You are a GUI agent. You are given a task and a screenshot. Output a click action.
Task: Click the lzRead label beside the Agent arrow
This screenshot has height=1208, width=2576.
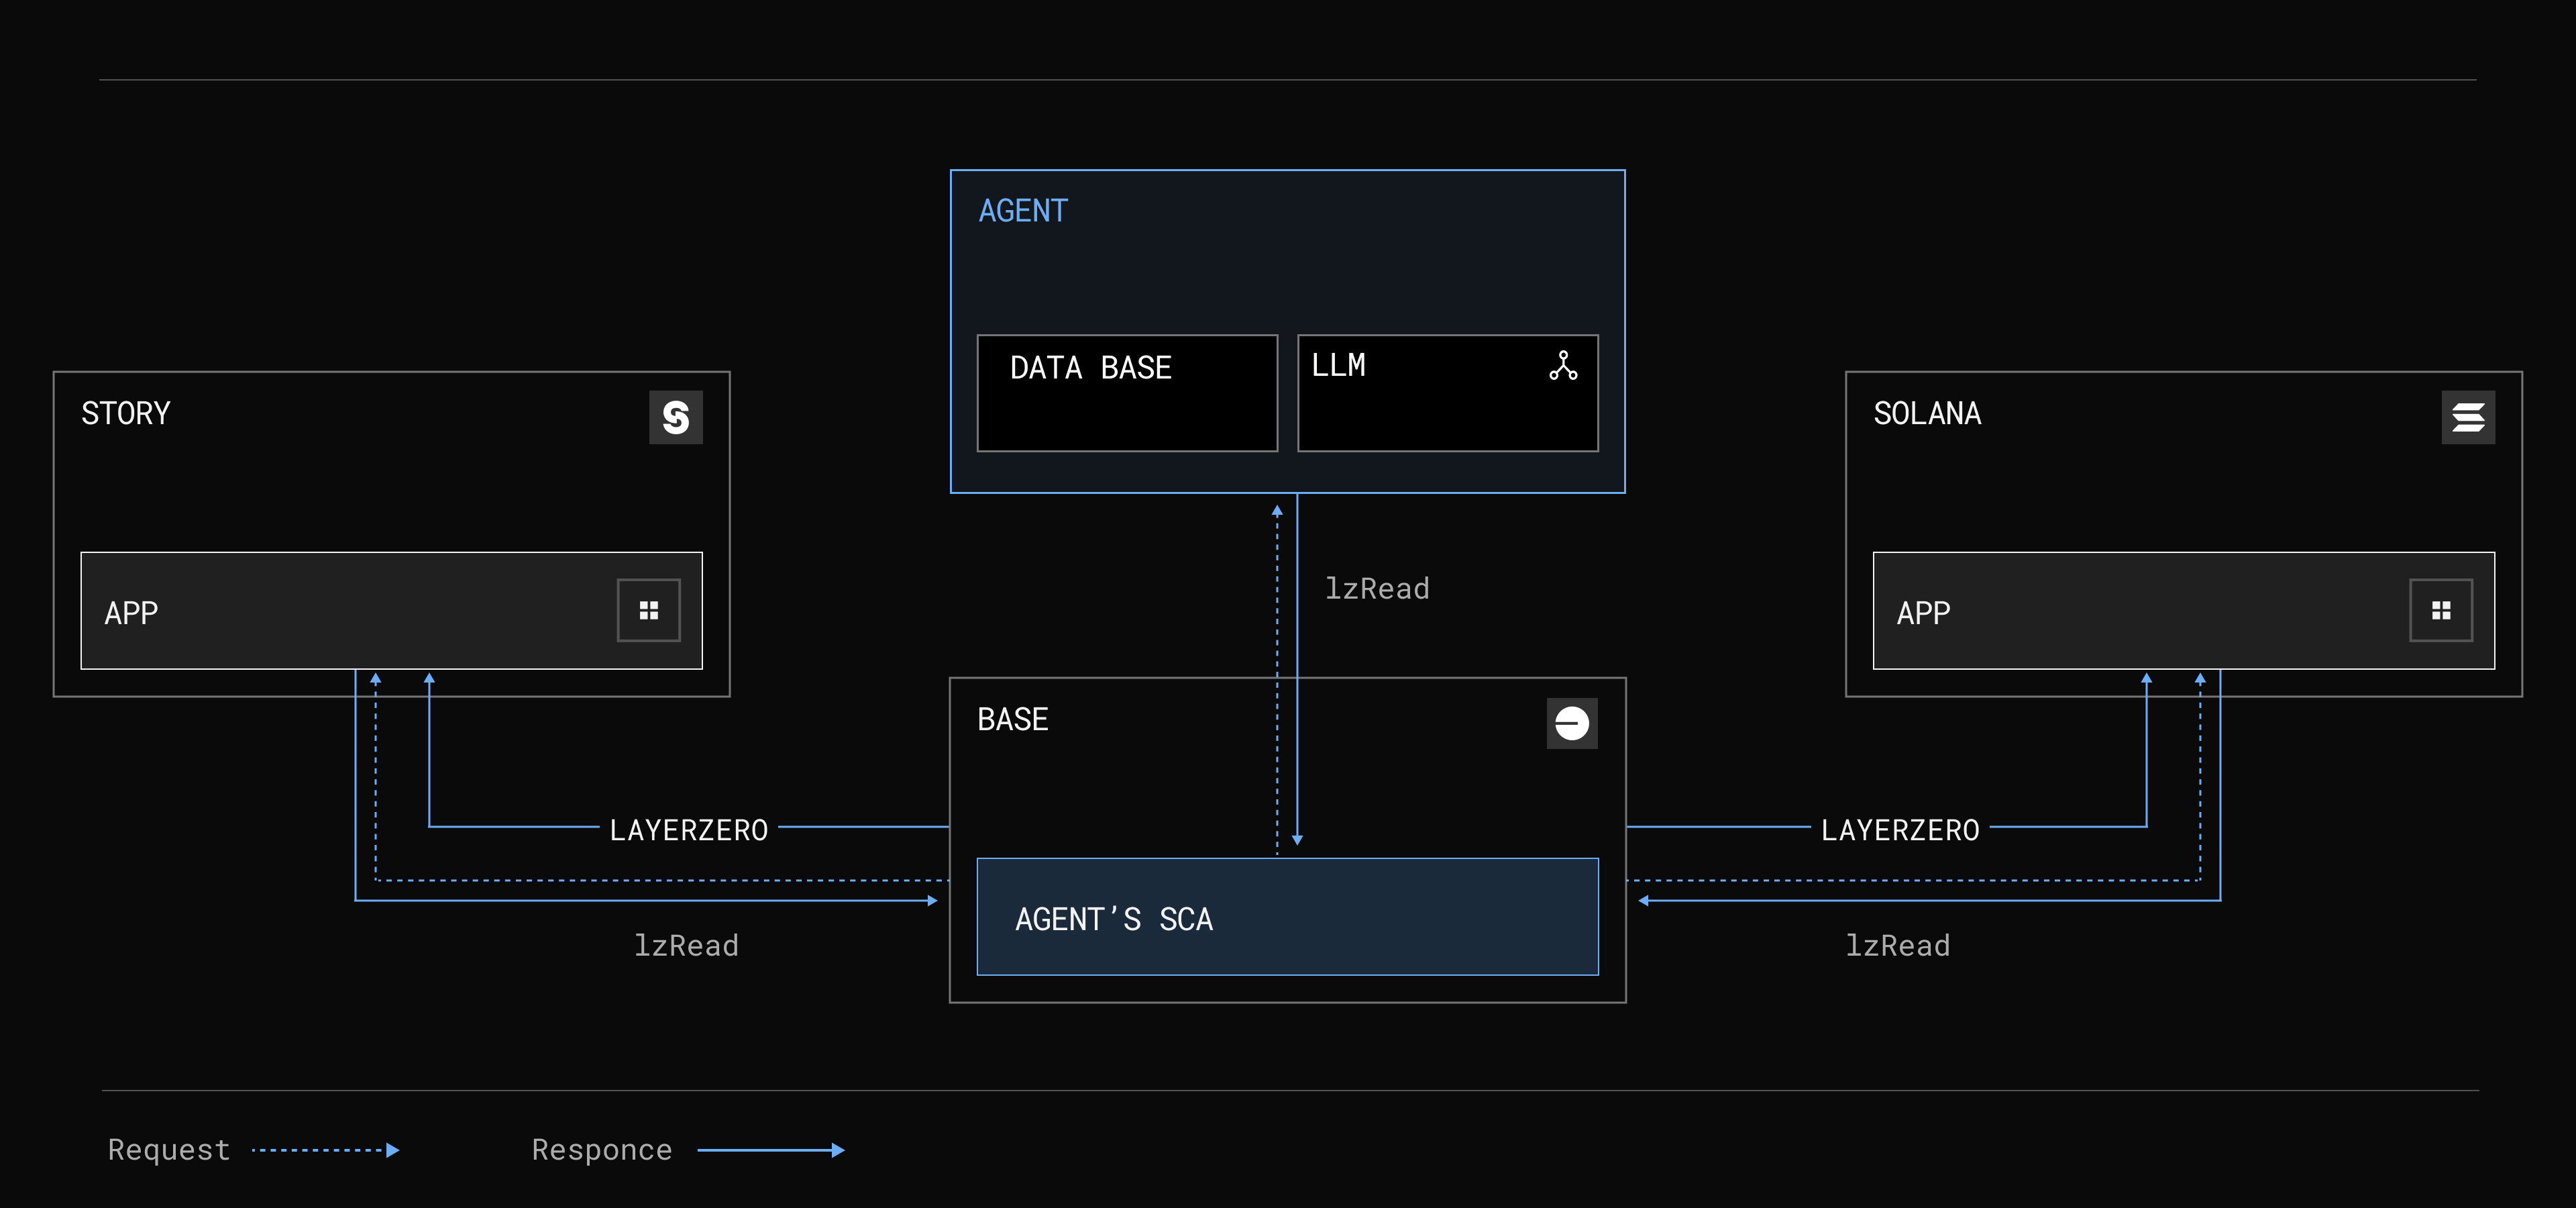coord(1377,589)
